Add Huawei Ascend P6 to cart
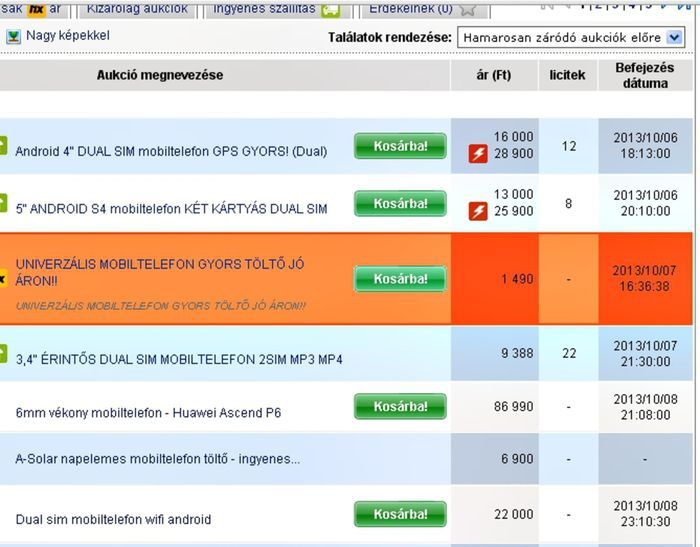The image size is (700, 547). click(x=400, y=406)
